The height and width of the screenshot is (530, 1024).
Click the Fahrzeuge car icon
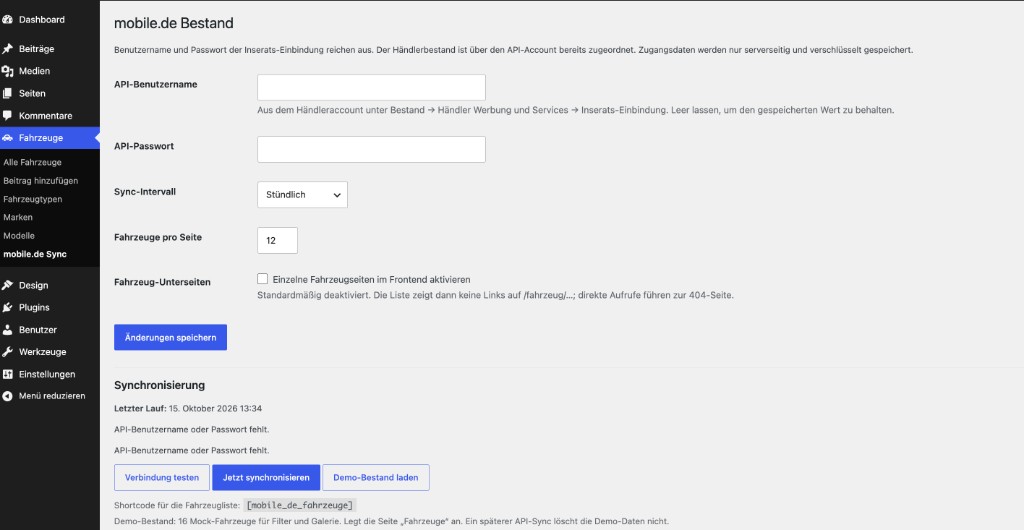coord(7,138)
